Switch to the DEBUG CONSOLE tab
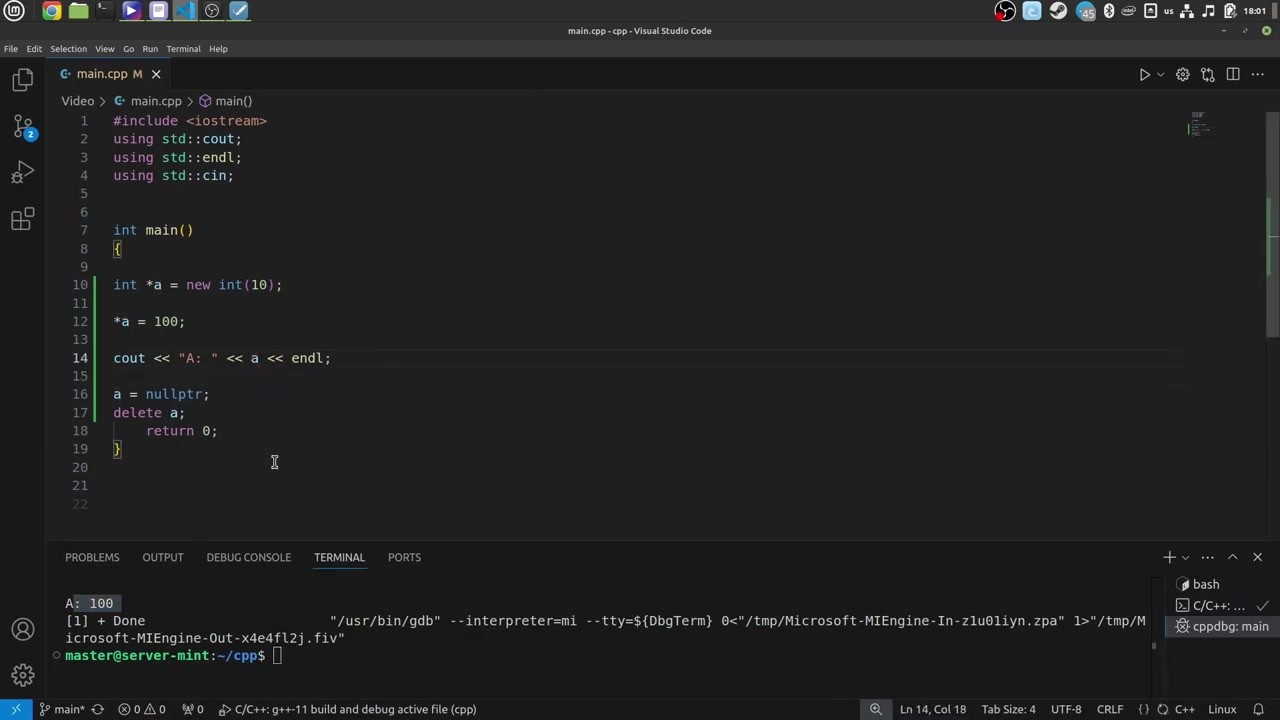The height and width of the screenshot is (720, 1280). click(248, 557)
